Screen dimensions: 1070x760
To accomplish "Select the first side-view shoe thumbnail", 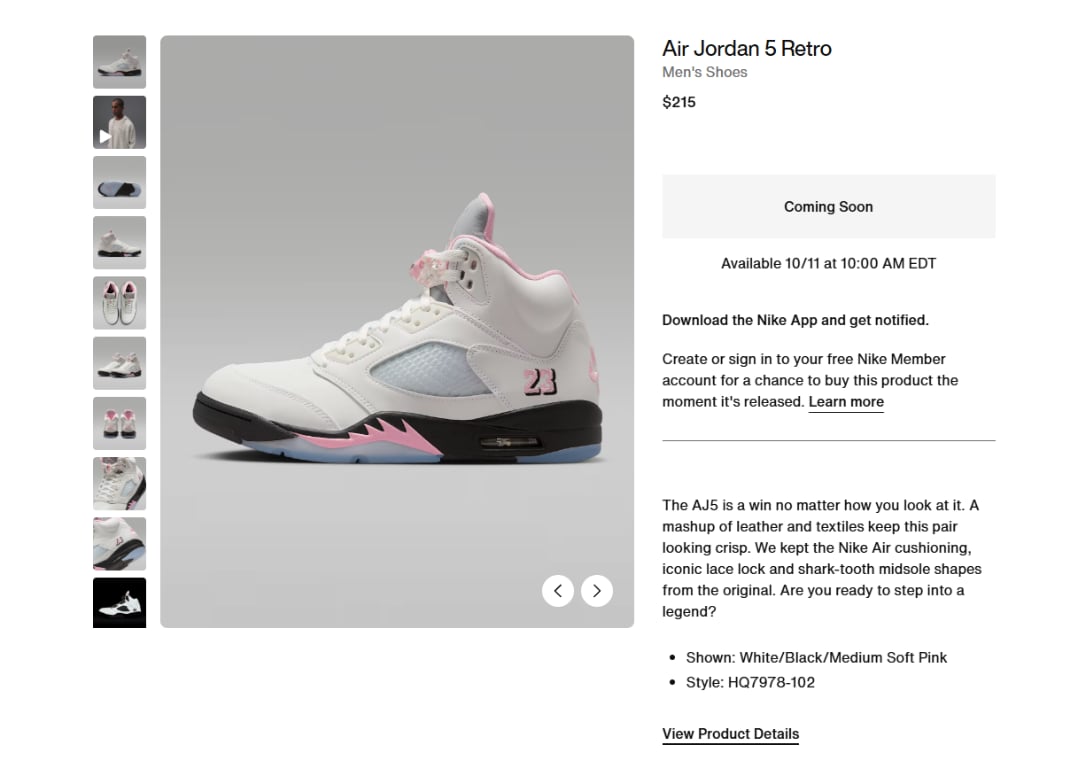I will [119, 62].
